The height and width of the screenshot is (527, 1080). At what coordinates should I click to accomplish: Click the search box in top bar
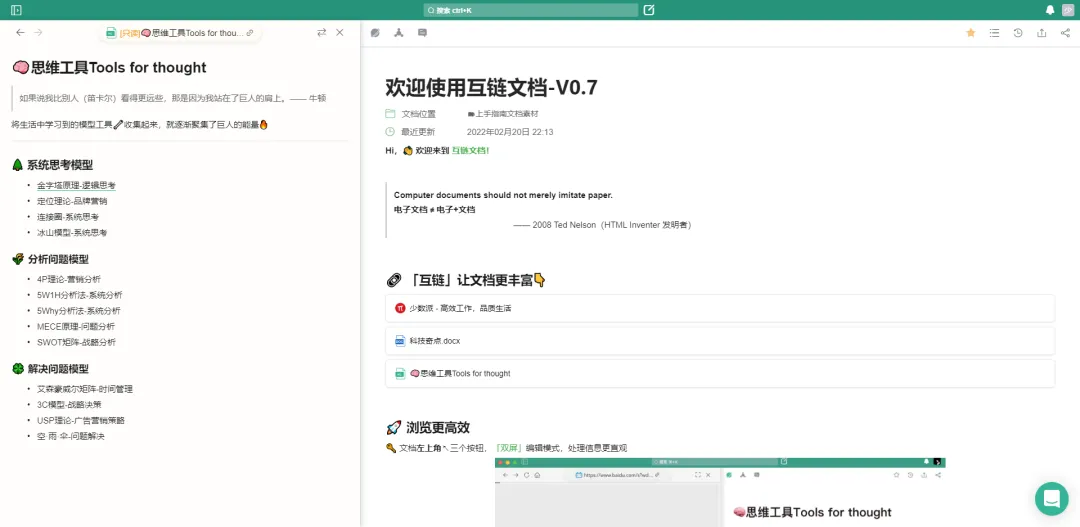[531, 10]
